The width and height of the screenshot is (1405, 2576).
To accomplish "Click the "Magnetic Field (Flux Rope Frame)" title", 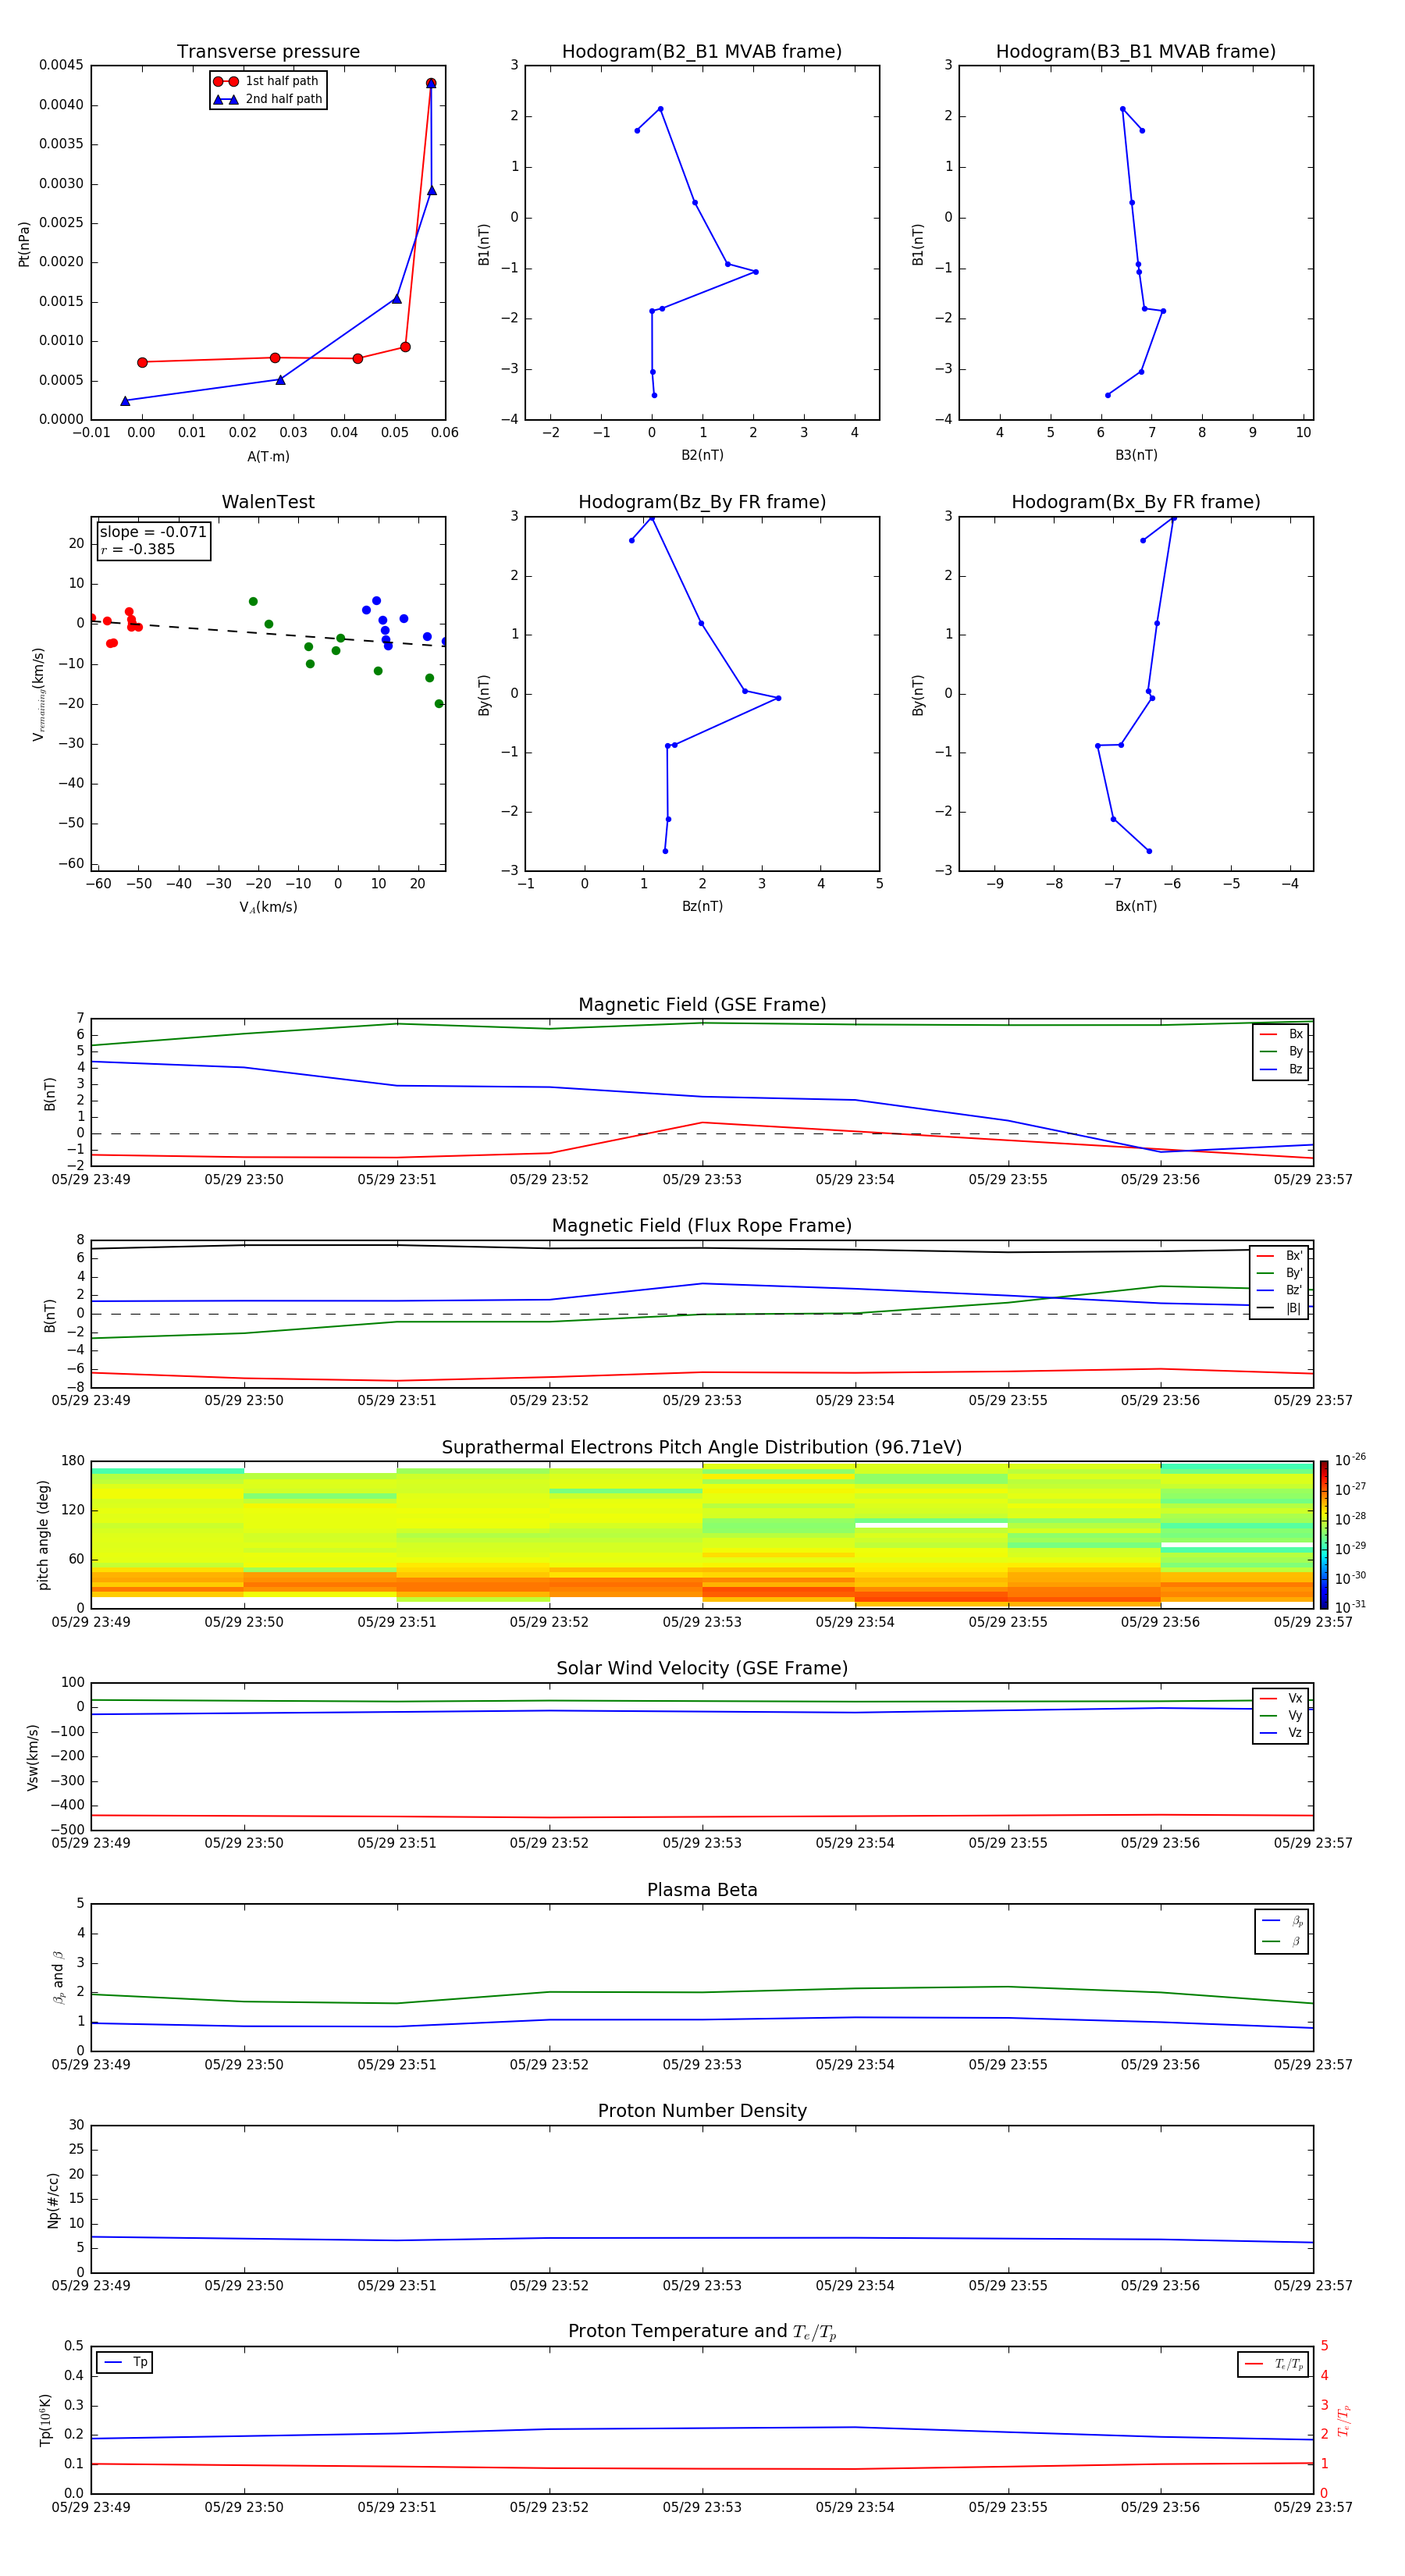I will point(702,1226).
